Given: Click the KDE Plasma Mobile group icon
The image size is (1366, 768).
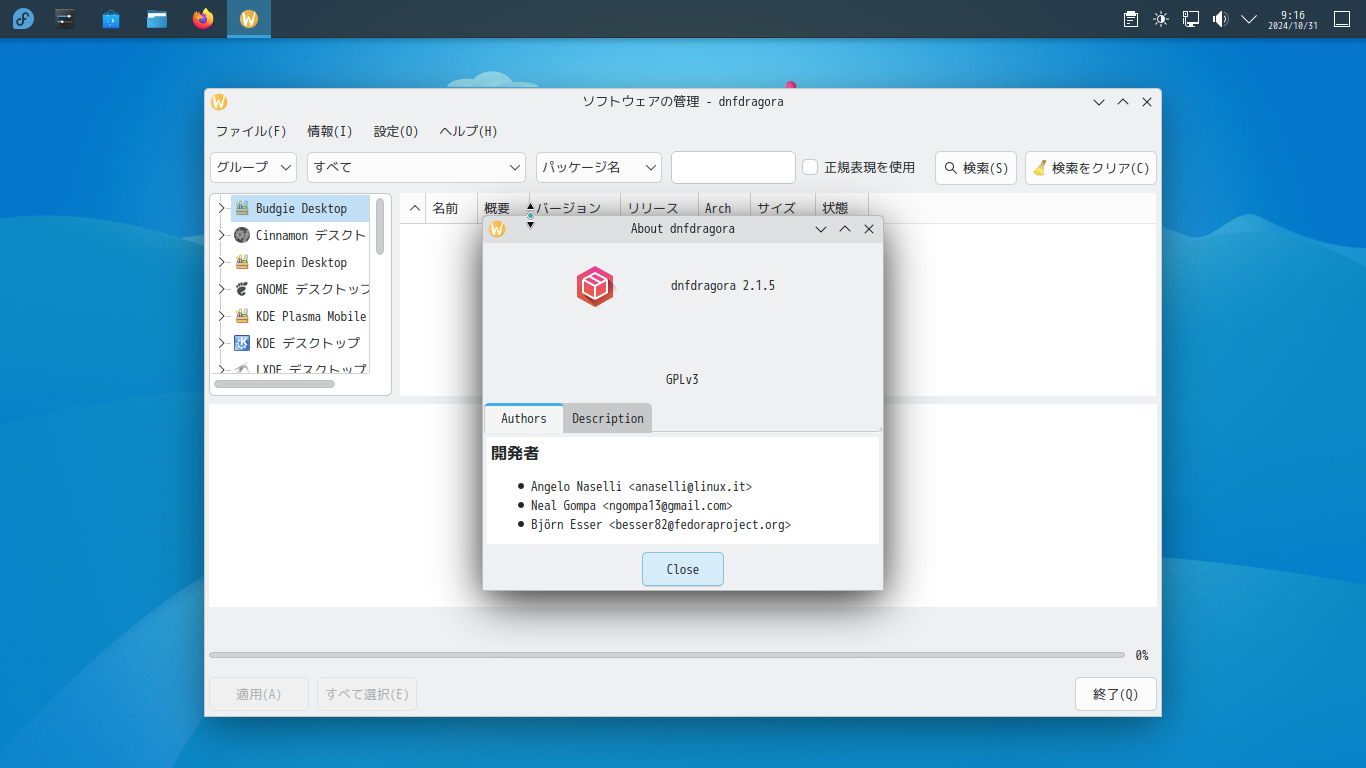Looking at the screenshot, I should click(x=242, y=316).
